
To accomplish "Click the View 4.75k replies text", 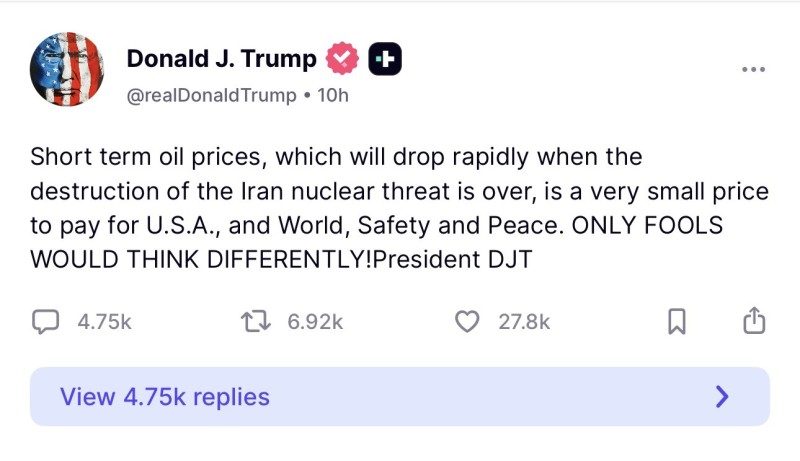I will (x=165, y=397).
